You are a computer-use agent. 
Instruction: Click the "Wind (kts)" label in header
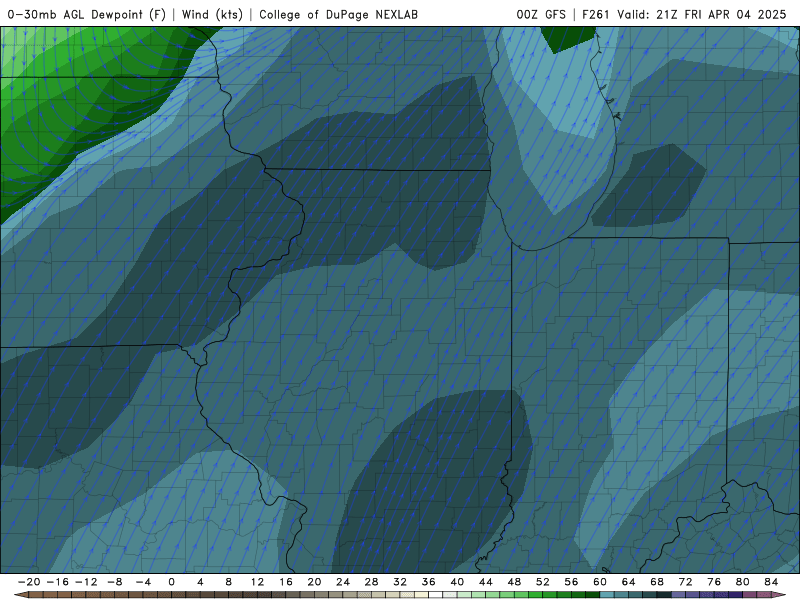pos(212,14)
